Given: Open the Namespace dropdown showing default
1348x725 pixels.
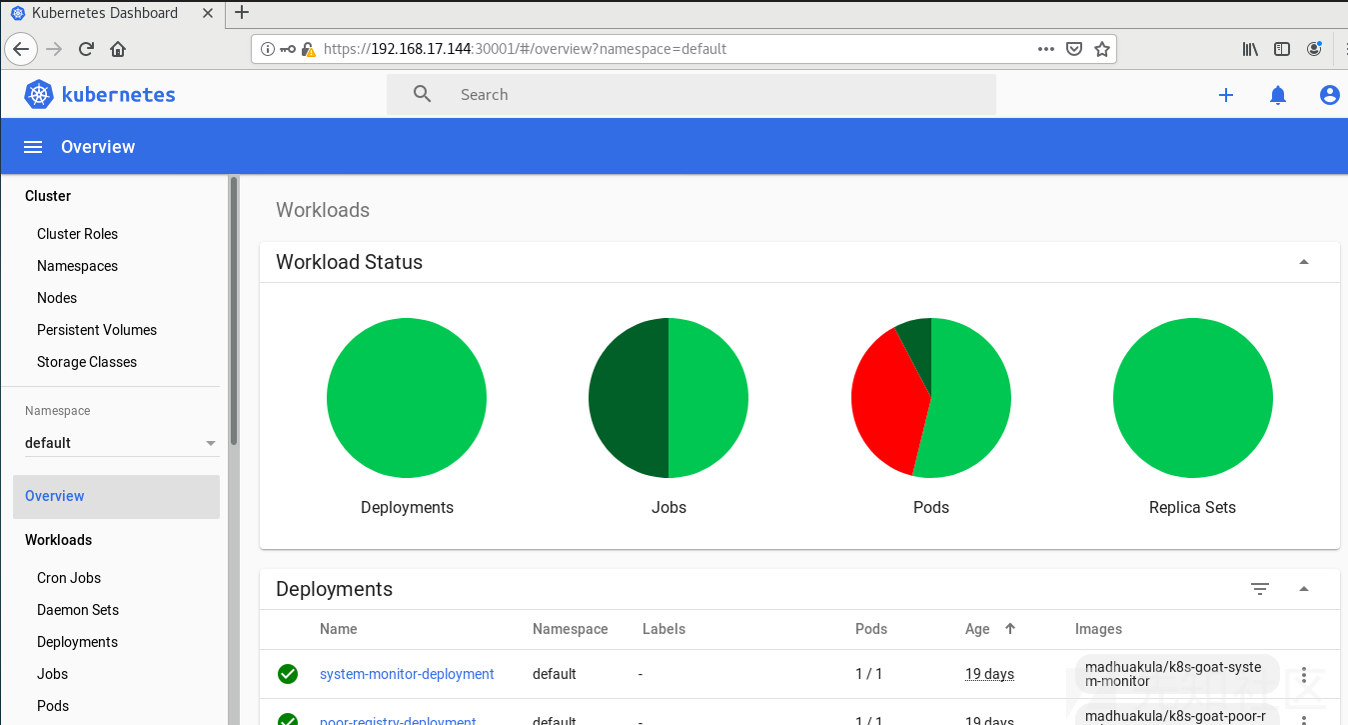Looking at the screenshot, I should click(x=120, y=443).
